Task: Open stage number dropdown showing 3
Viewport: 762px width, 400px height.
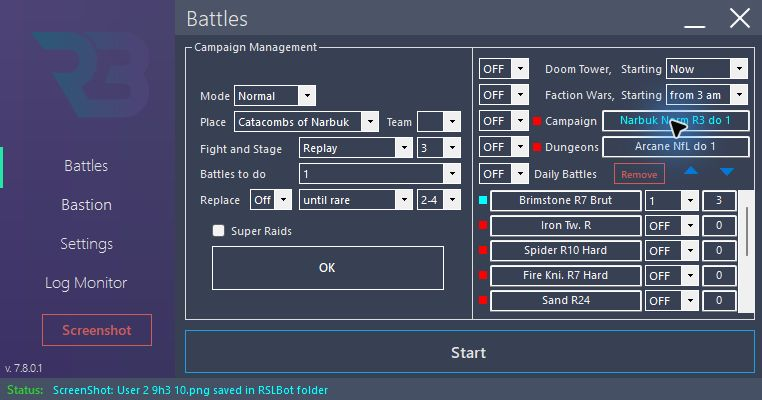Action: (439, 148)
